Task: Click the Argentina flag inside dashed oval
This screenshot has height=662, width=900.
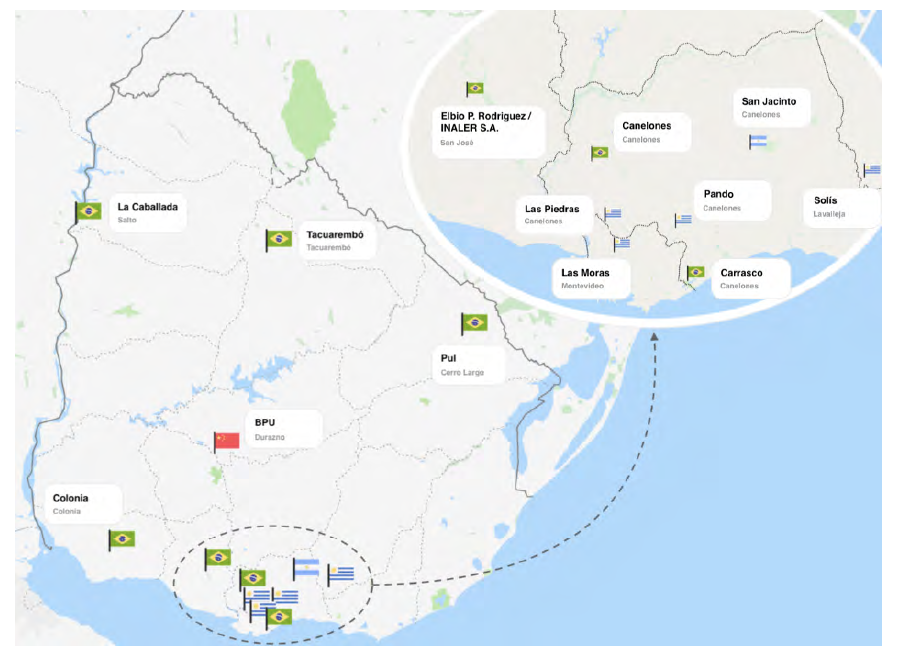Action: click(x=306, y=568)
